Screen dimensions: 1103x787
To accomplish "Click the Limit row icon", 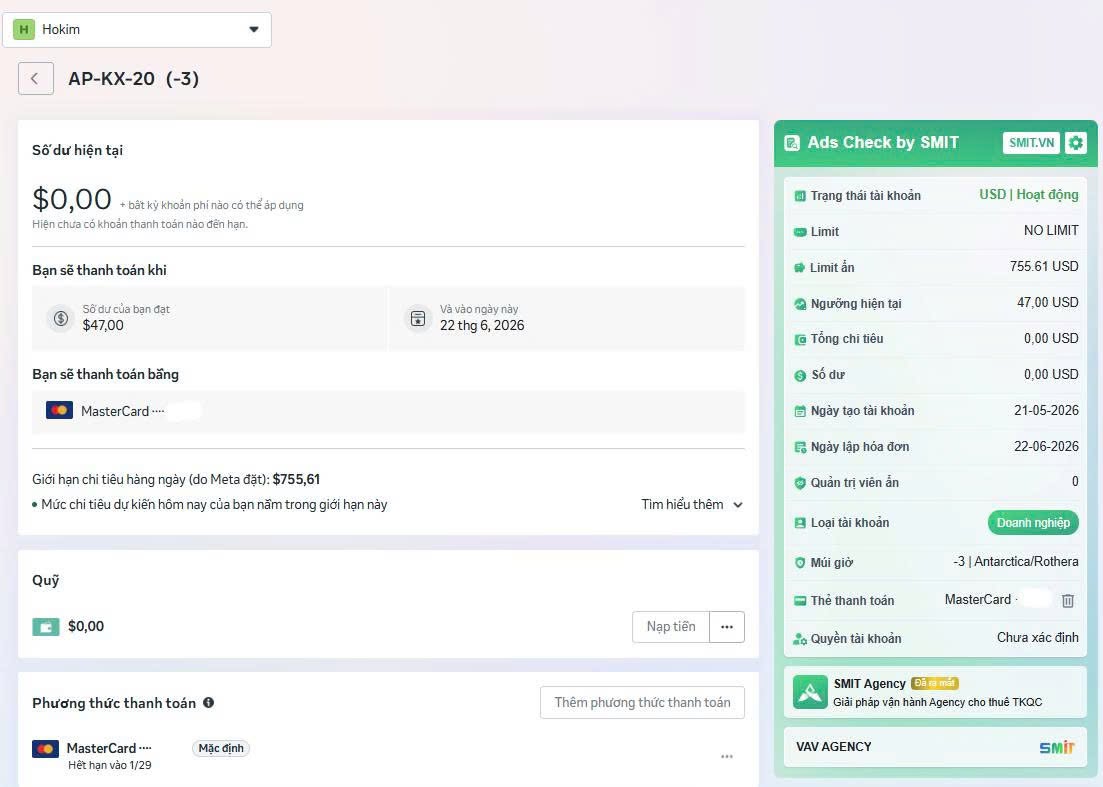I will click(800, 232).
